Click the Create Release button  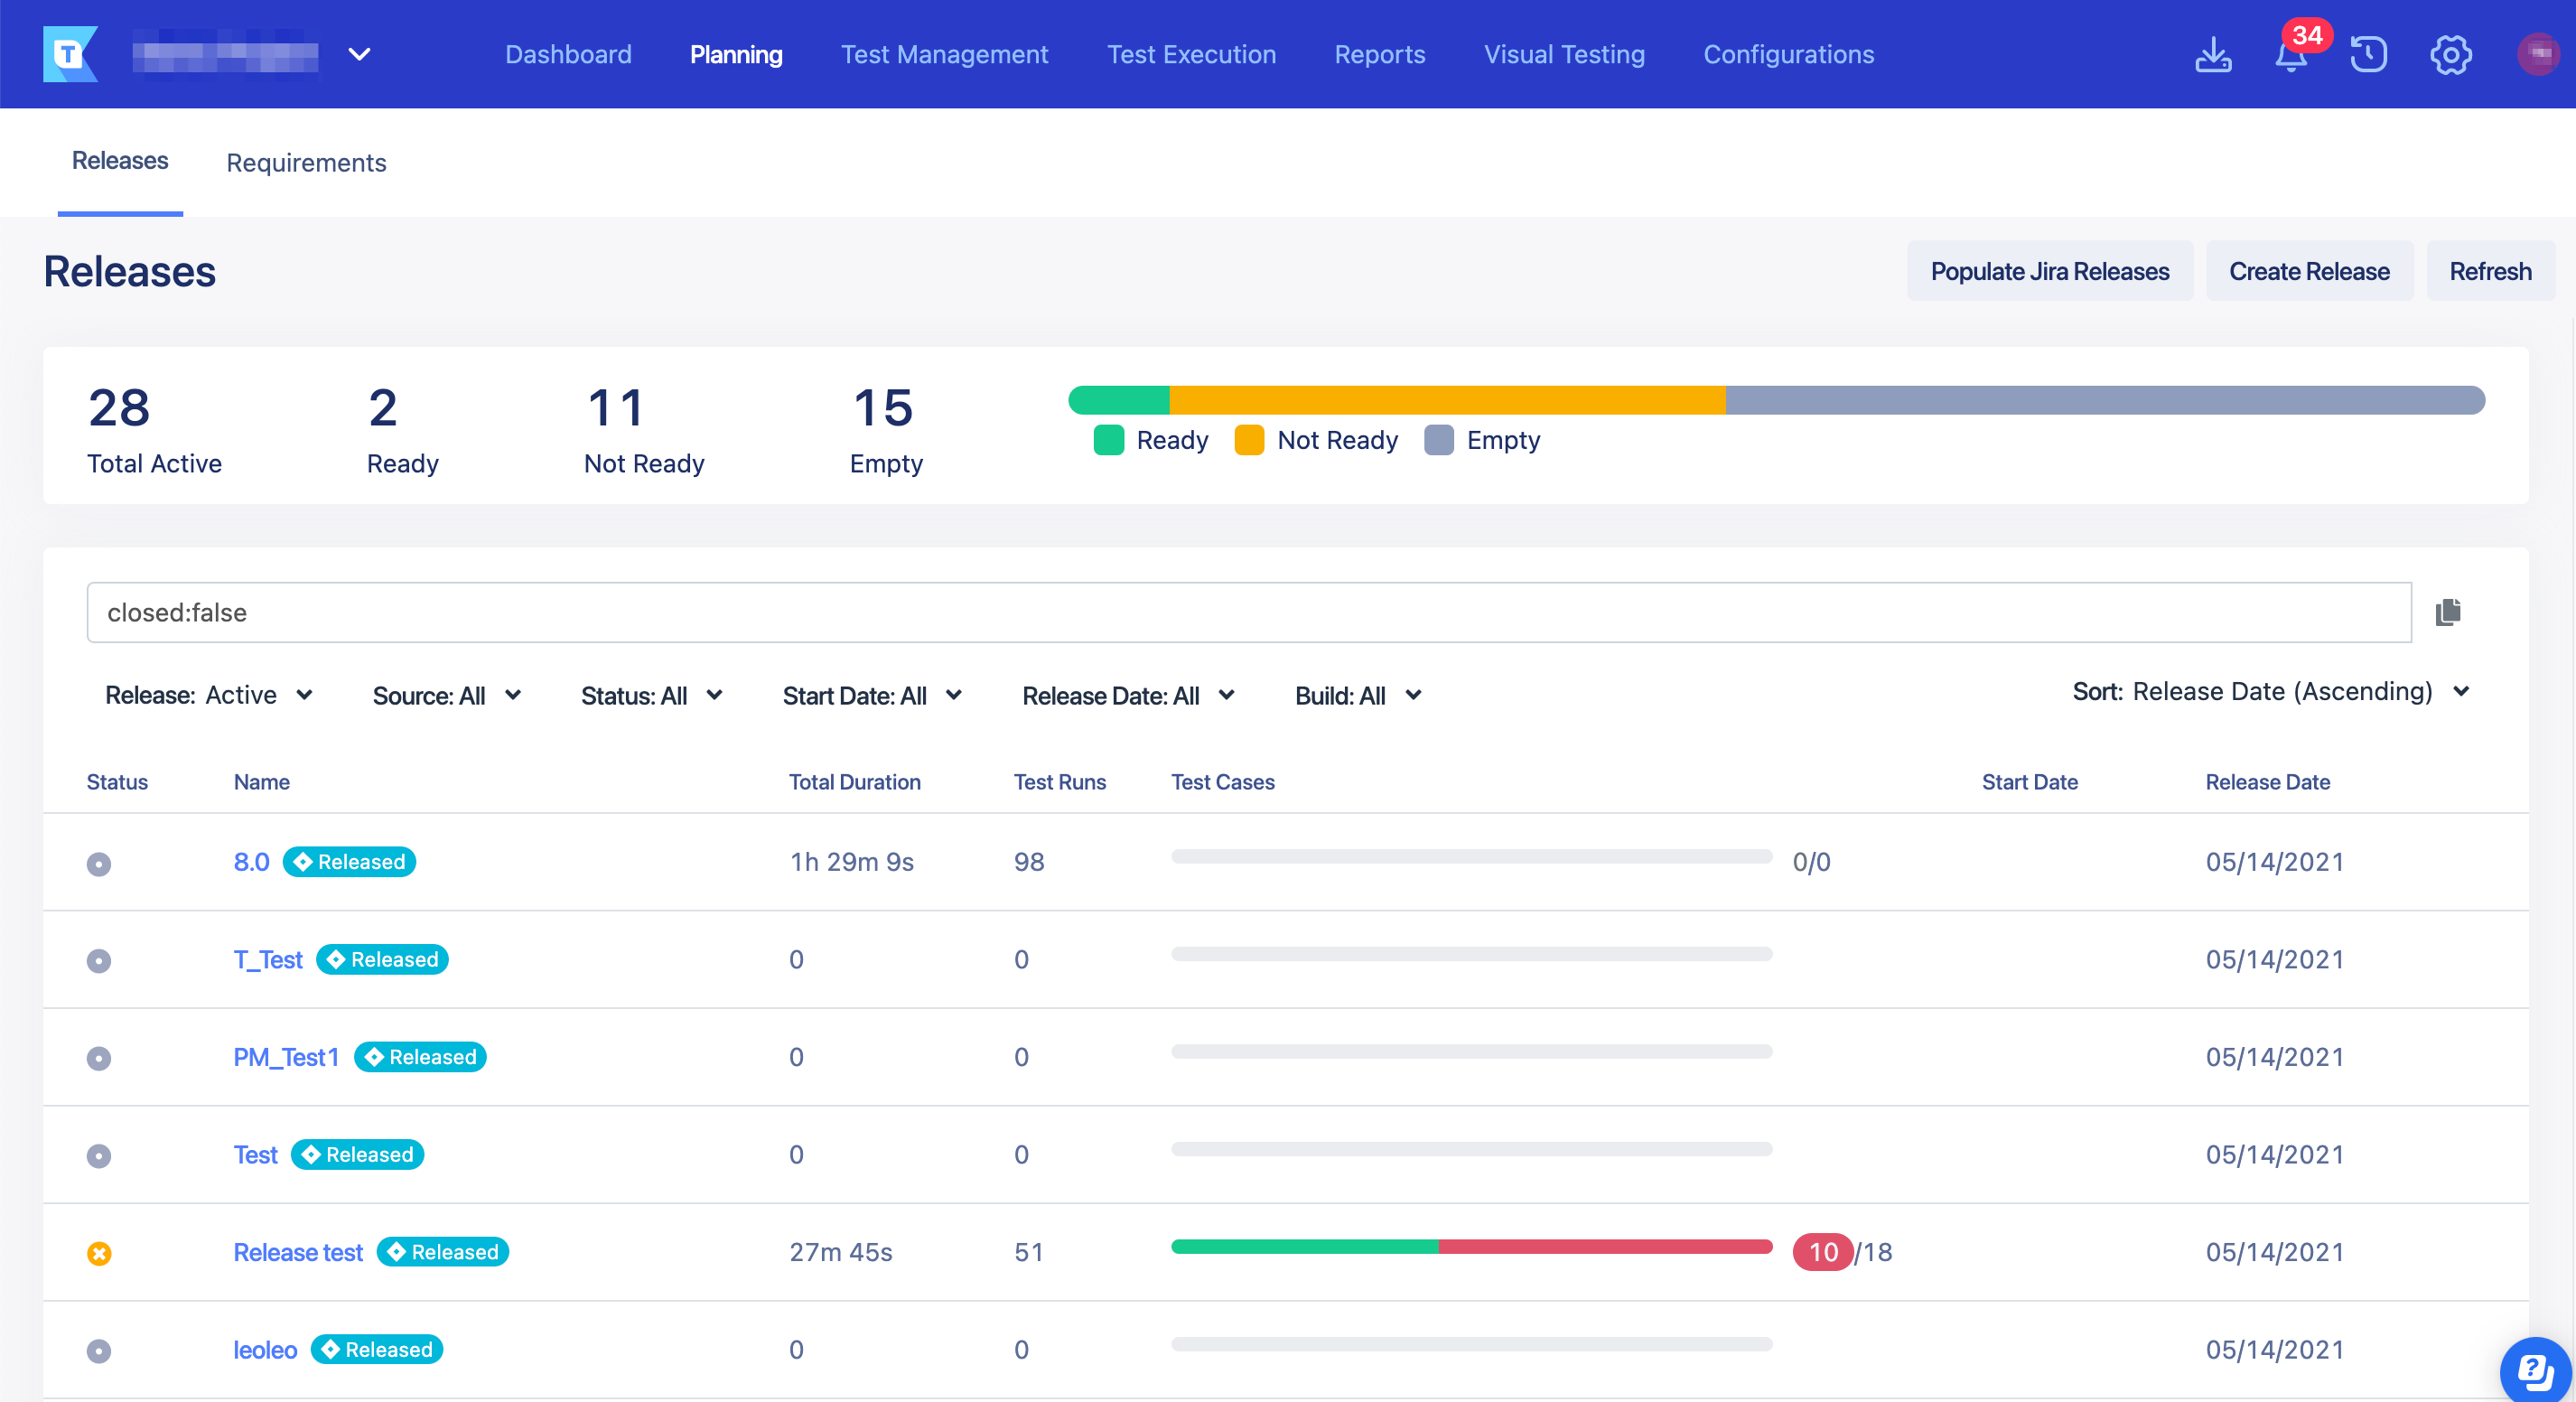pos(2308,271)
